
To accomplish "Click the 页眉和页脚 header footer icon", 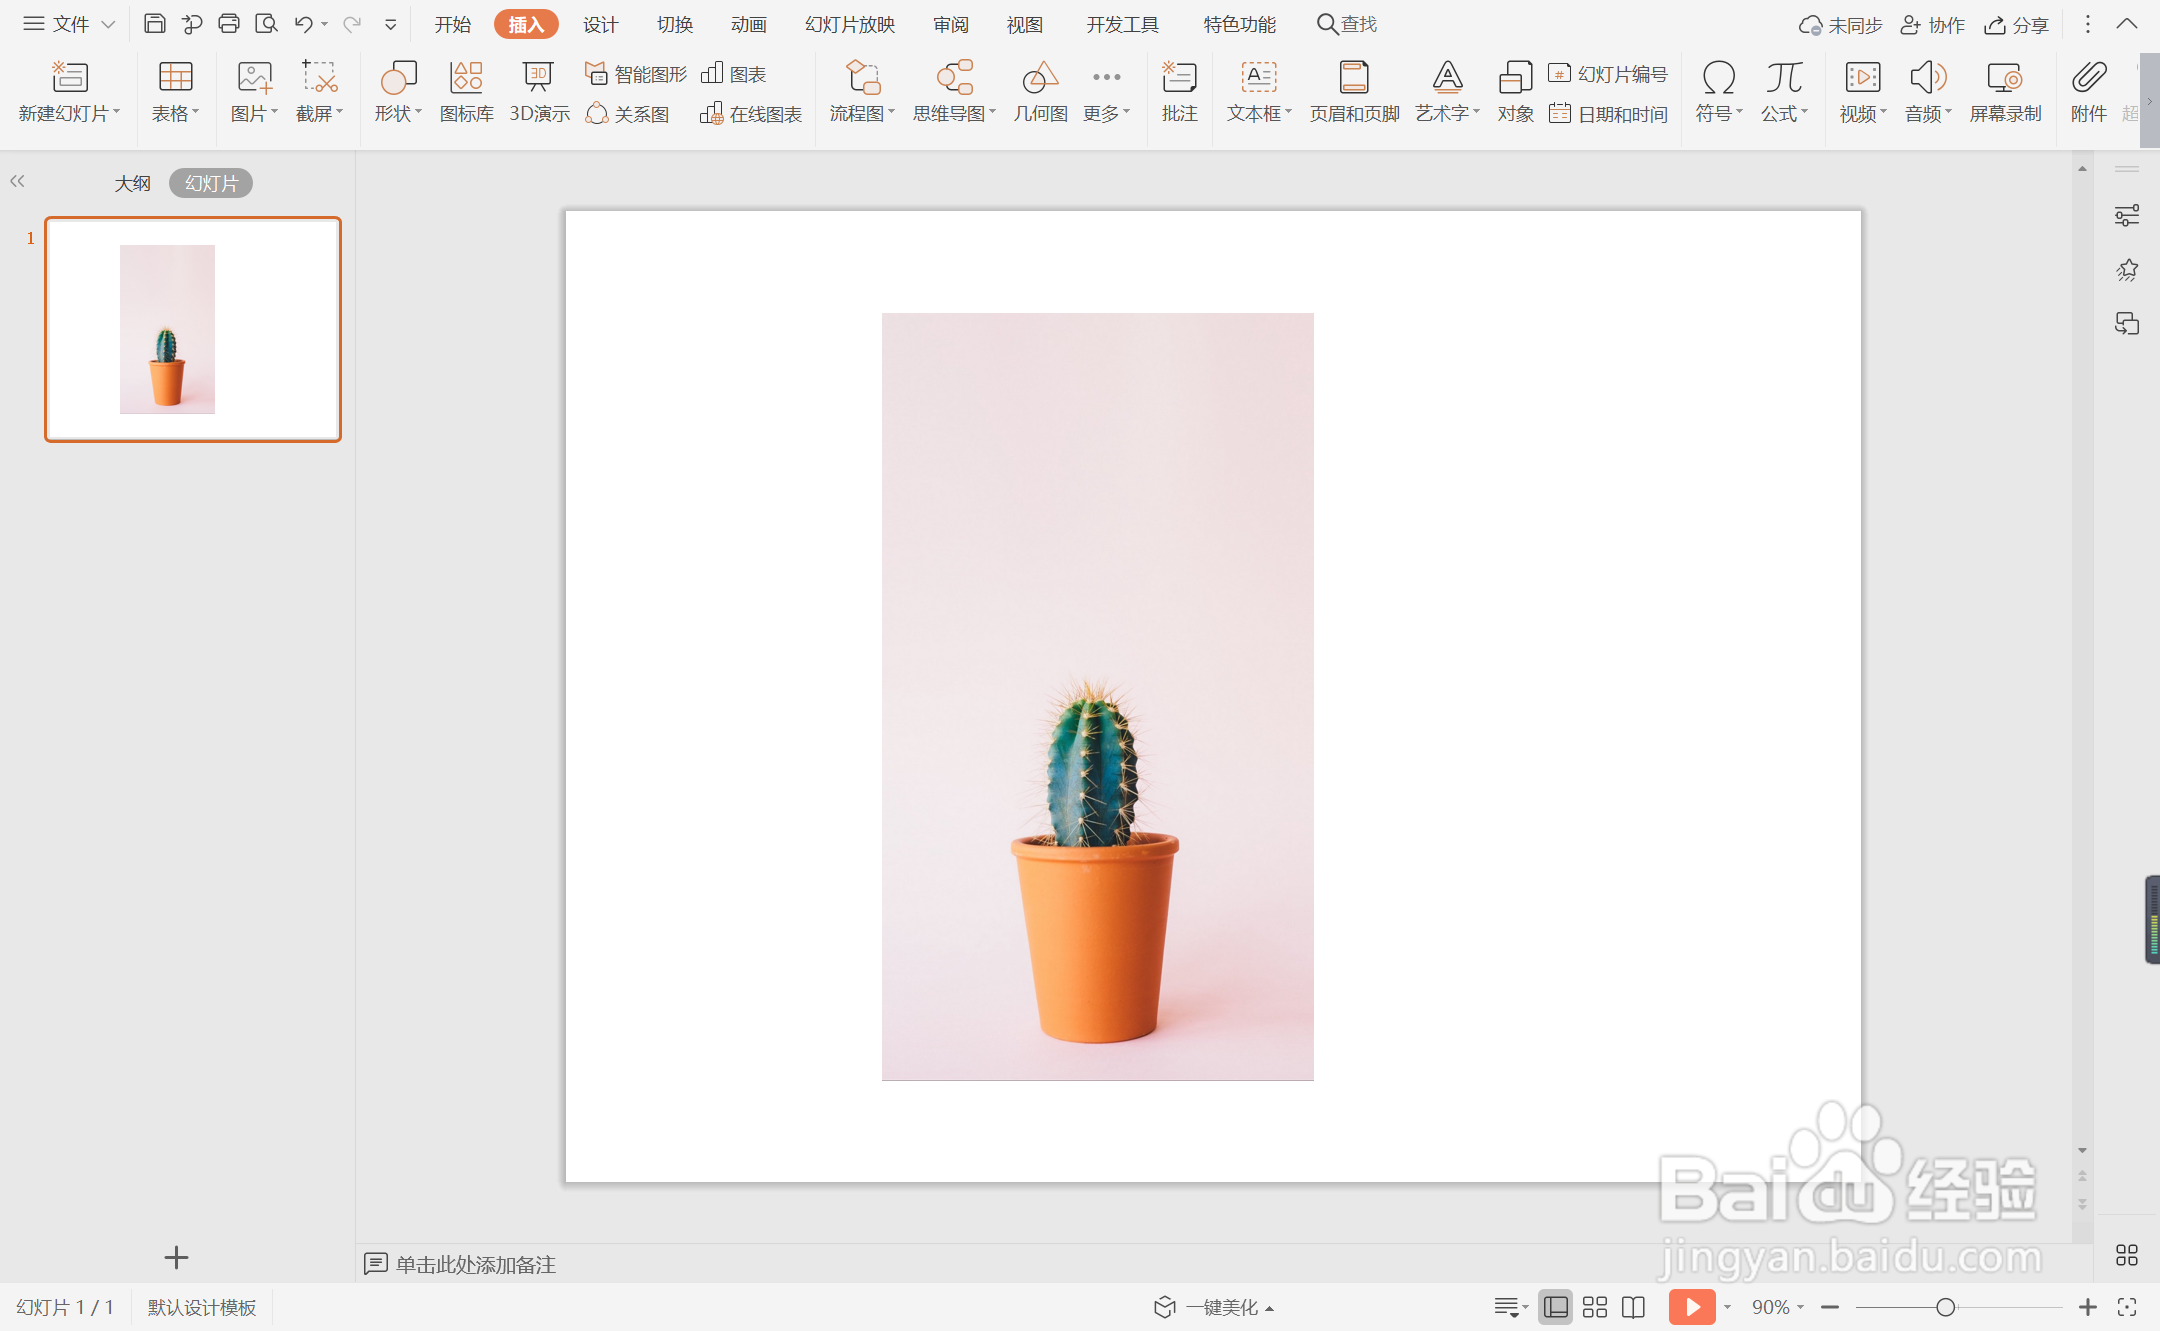I will tap(1354, 90).
